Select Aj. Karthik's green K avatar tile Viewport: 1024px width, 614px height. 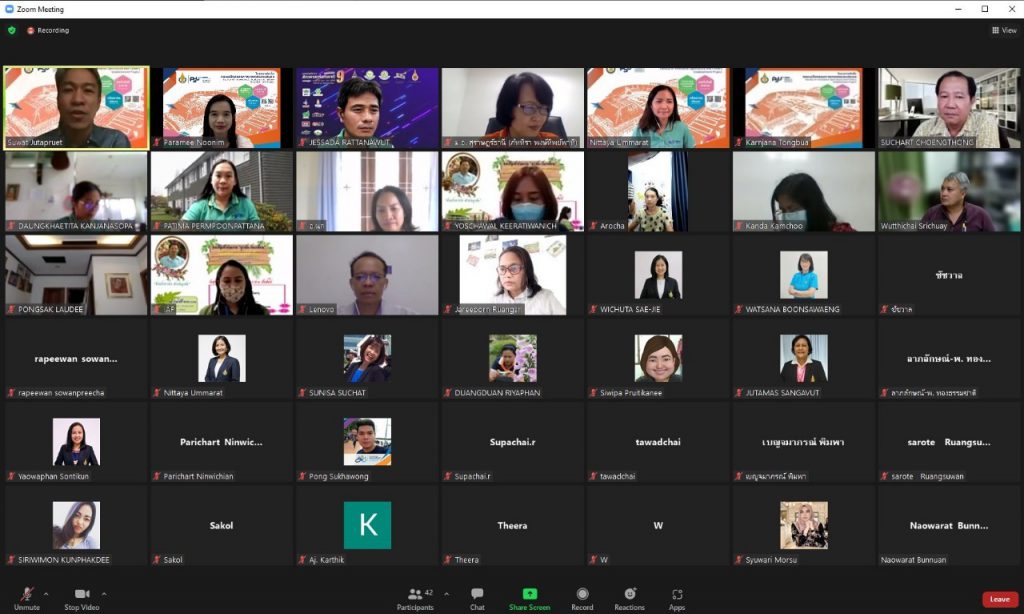pyautogui.click(x=367, y=525)
